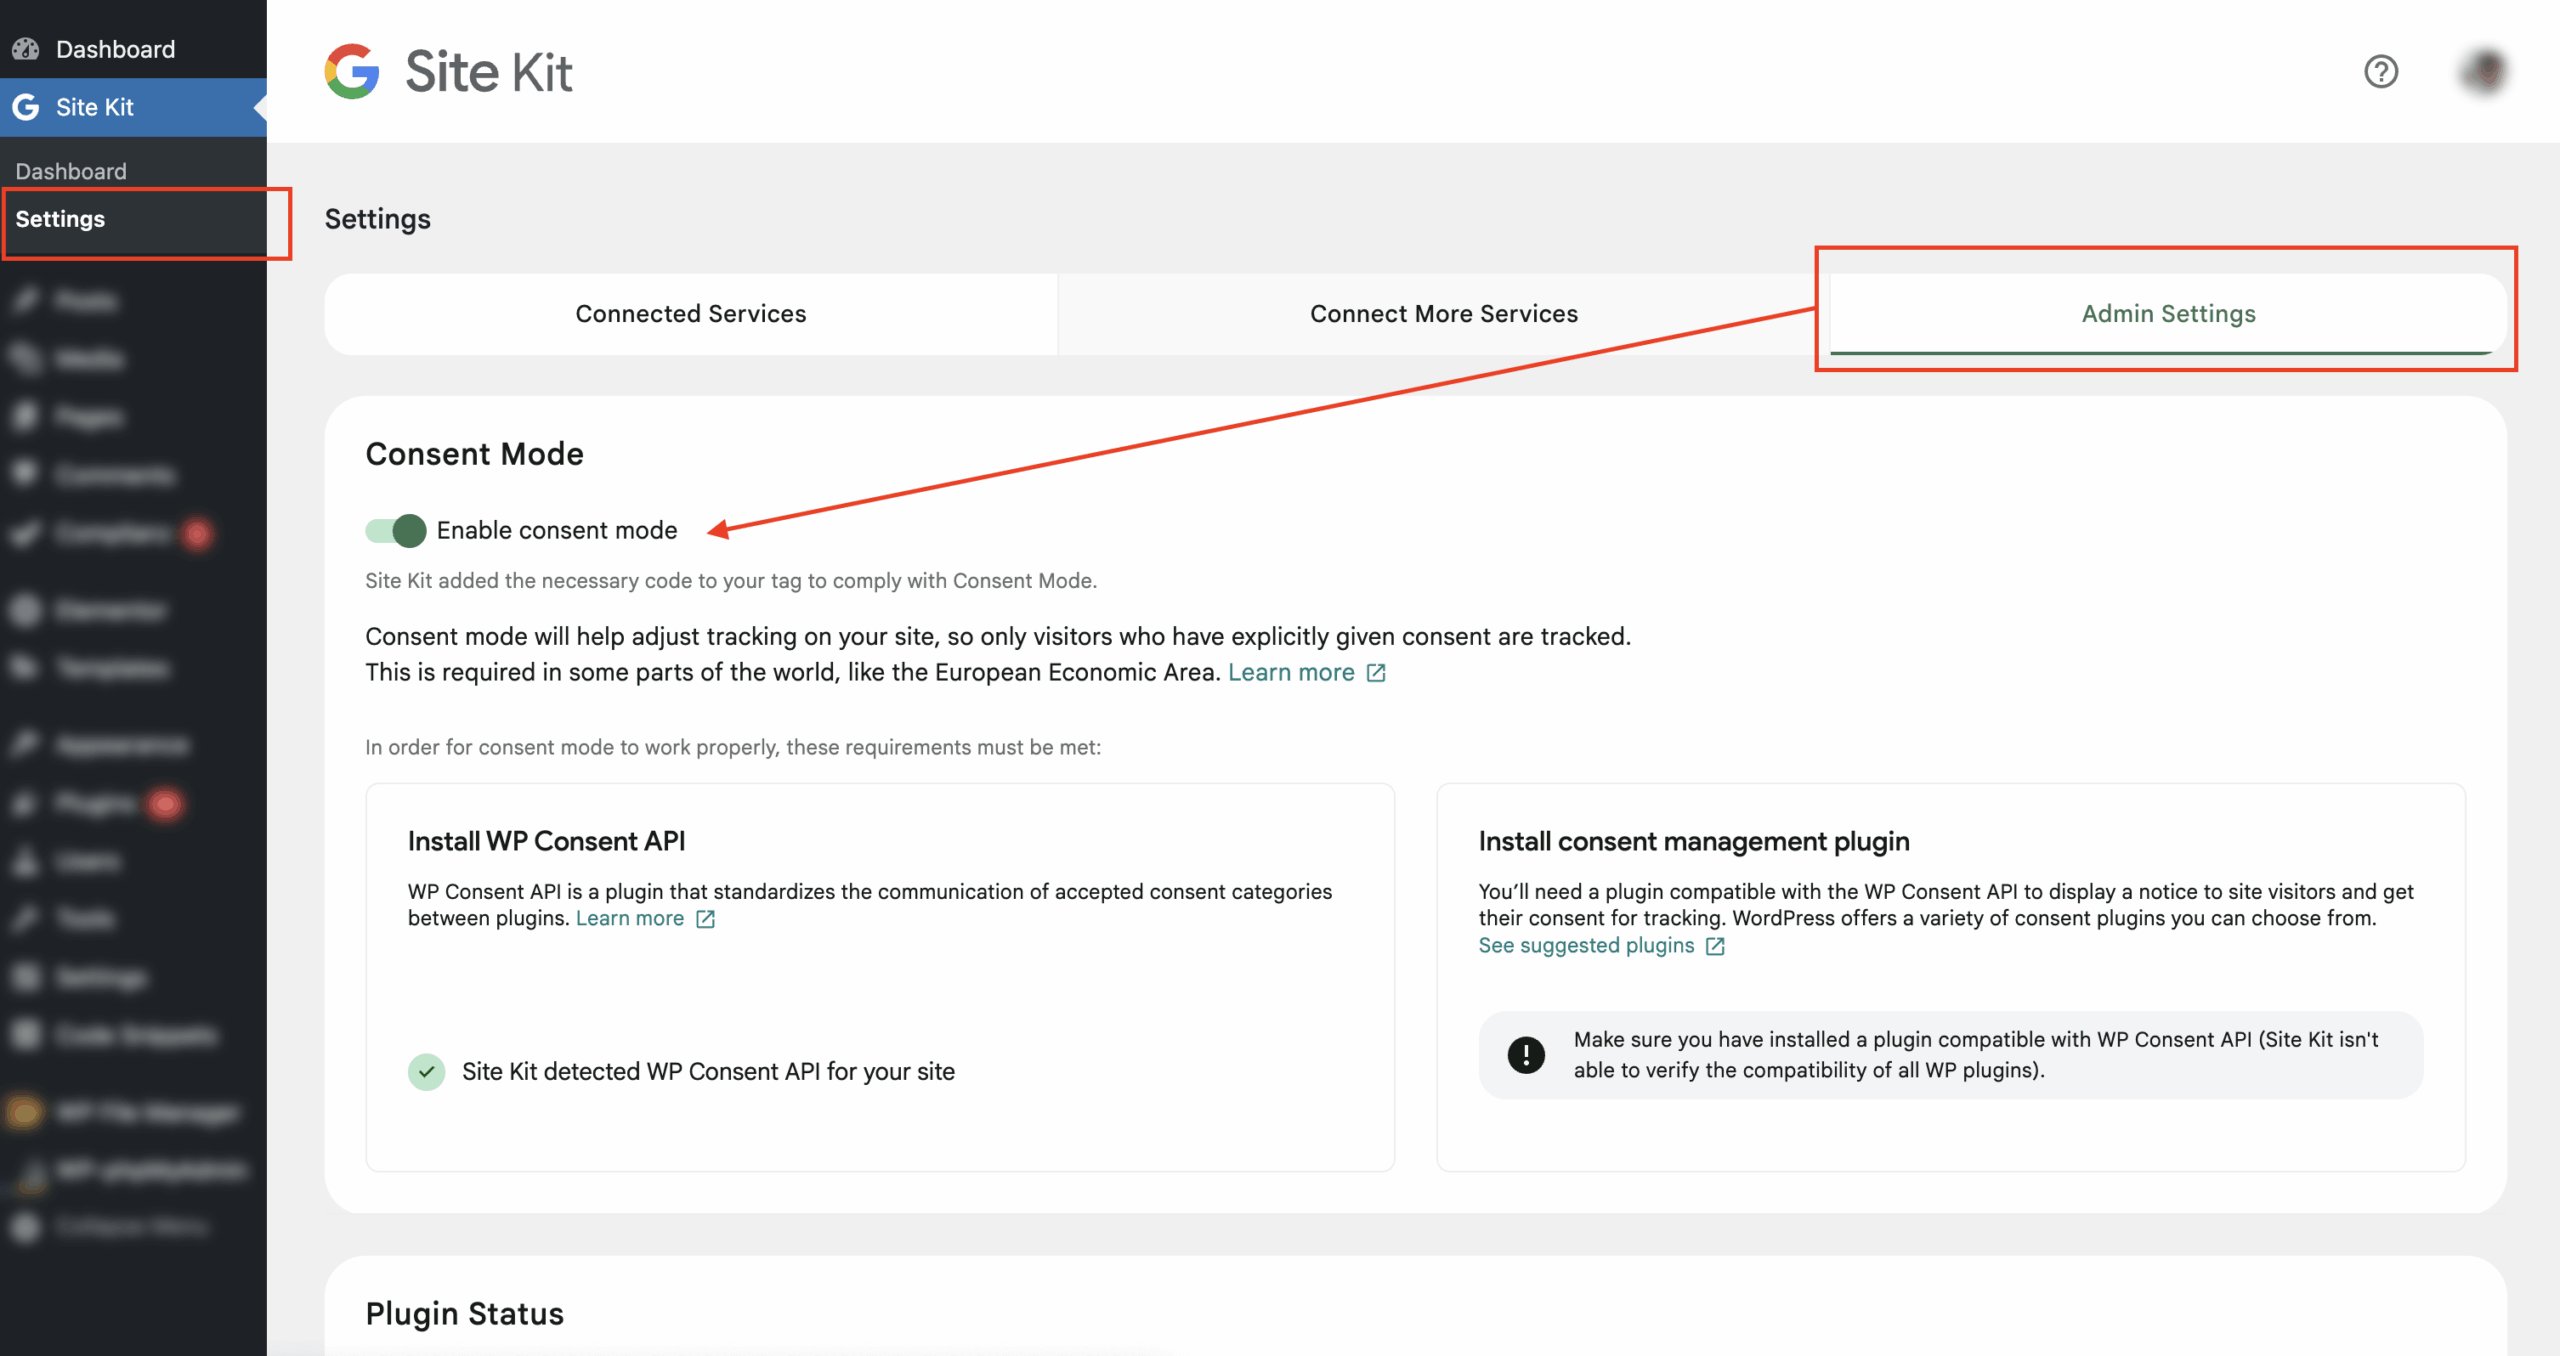Click external link icon next to See suggested plugins
Image resolution: width=2560 pixels, height=1356 pixels.
[x=1715, y=946]
